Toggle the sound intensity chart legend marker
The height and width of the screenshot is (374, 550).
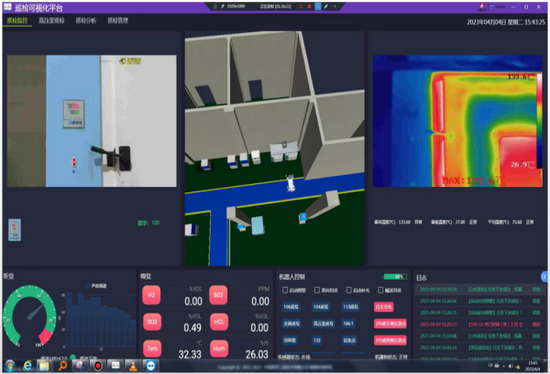[88, 286]
